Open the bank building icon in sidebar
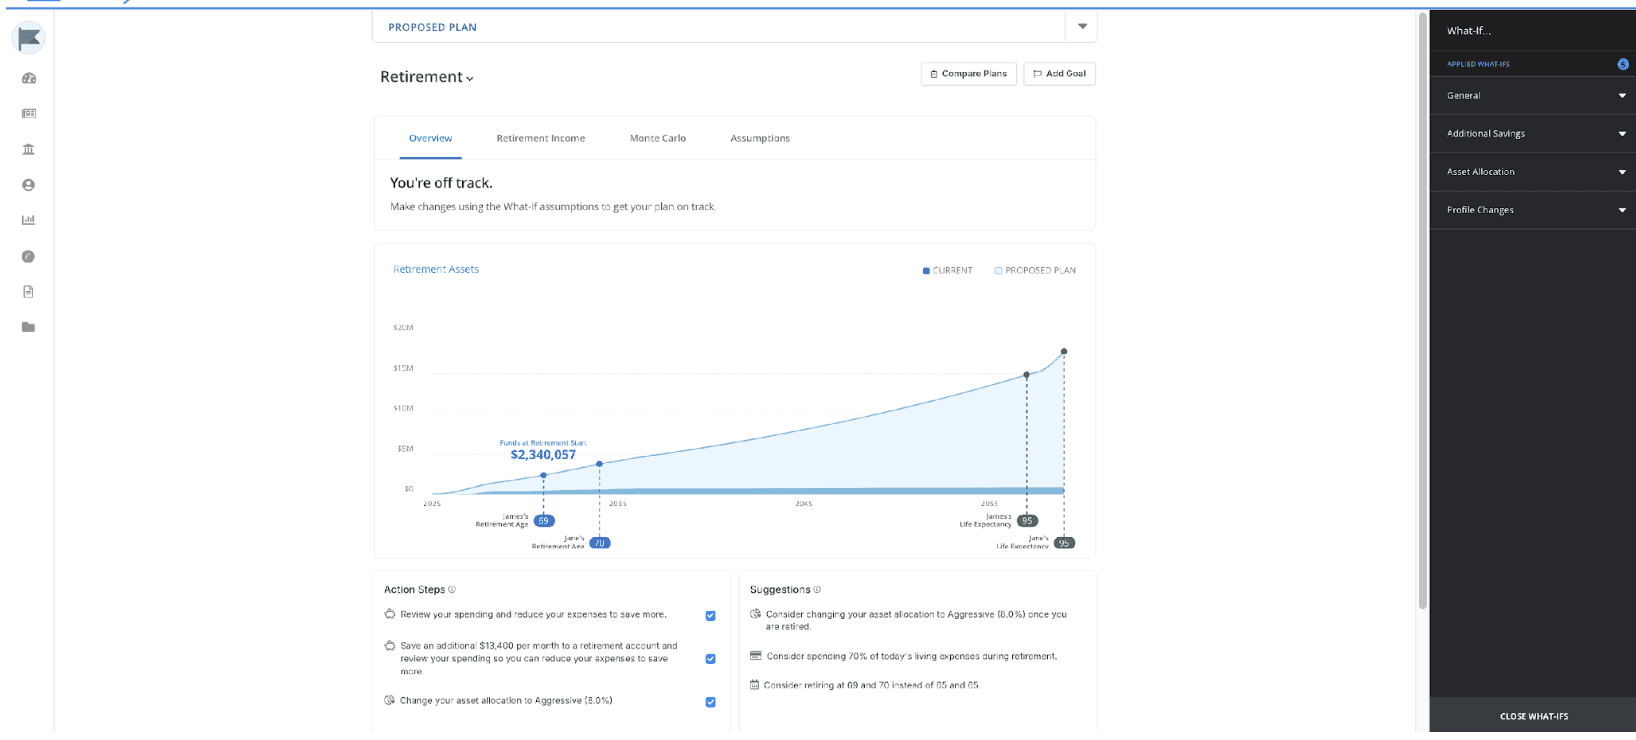The width and height of the screenshot is (1636, 740). (x=28, y=149)
